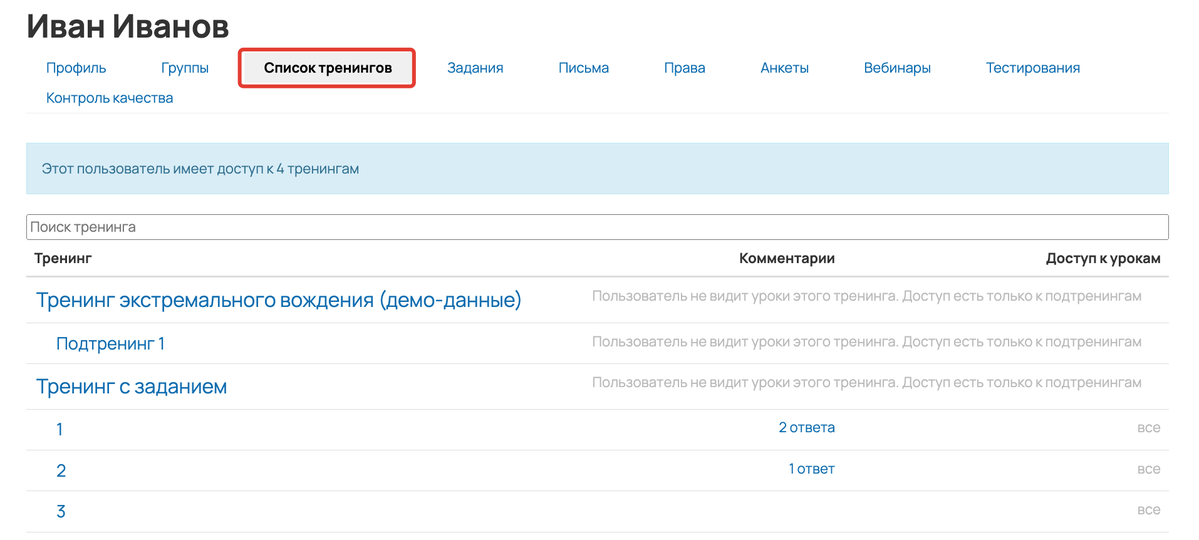The width and height of the screenshot is (1199, 540).
Task: View the 2 ответа comments link
Action: point(807,428)
